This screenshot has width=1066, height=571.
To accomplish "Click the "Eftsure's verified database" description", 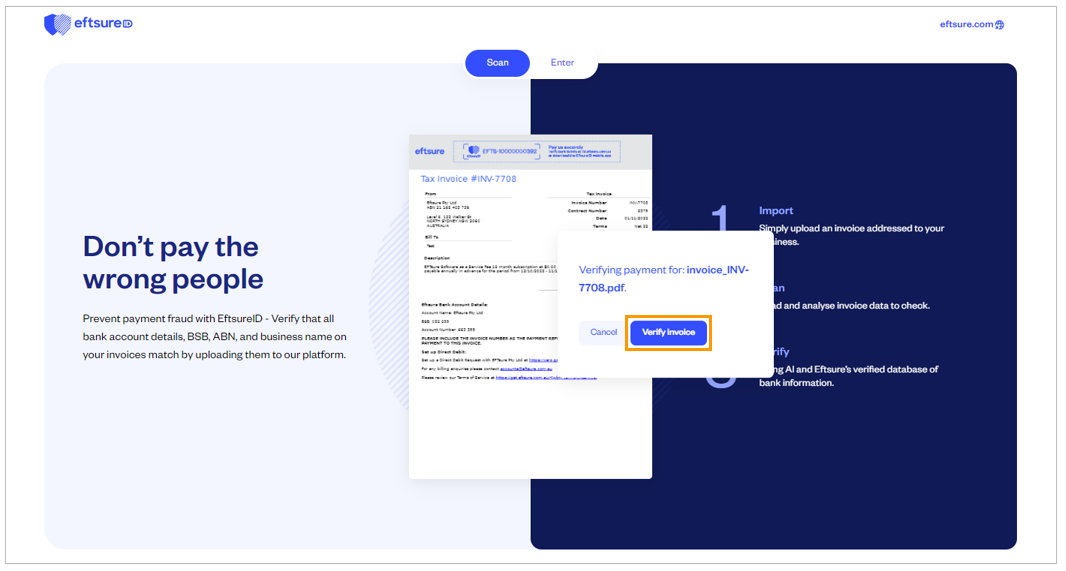I will tap(848, 376).
